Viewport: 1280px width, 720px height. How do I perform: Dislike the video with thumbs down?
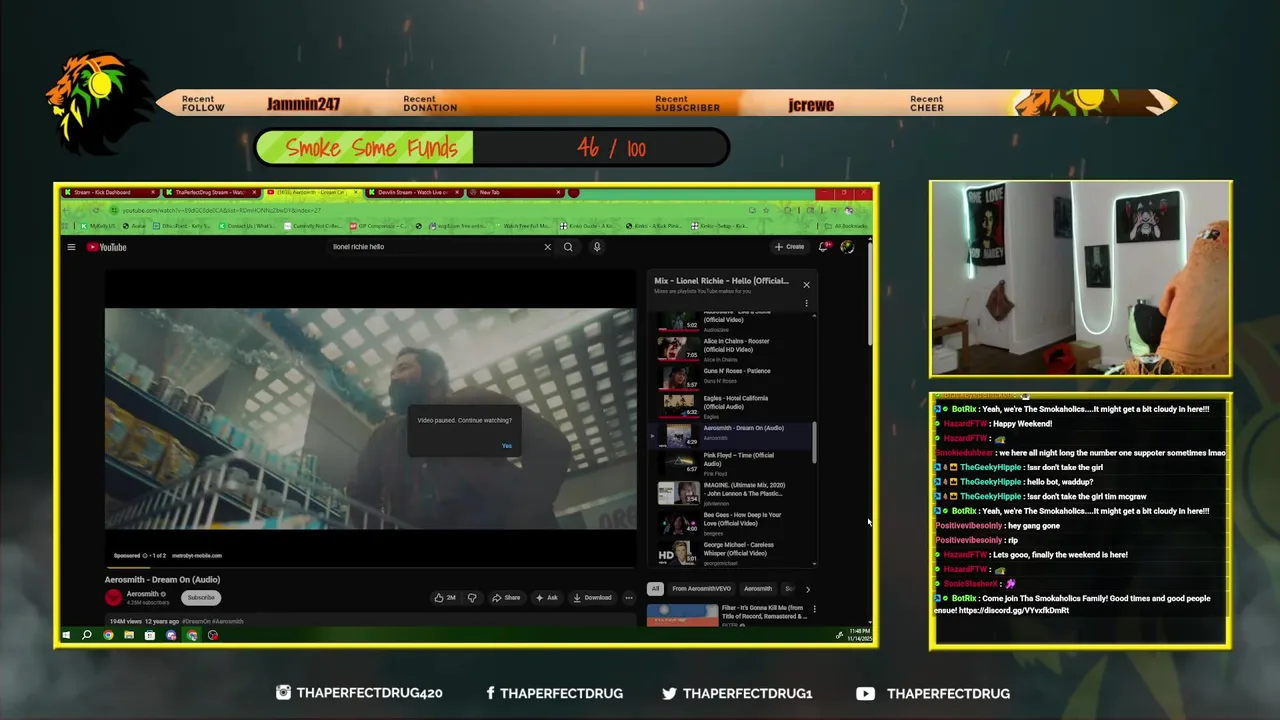point(472,598)
